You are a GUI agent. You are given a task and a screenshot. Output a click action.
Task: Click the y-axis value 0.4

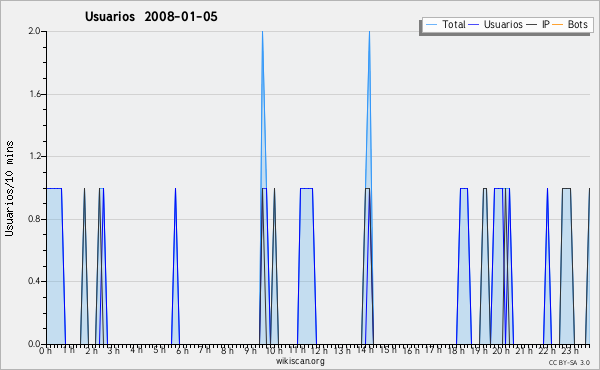coord(35,281)
